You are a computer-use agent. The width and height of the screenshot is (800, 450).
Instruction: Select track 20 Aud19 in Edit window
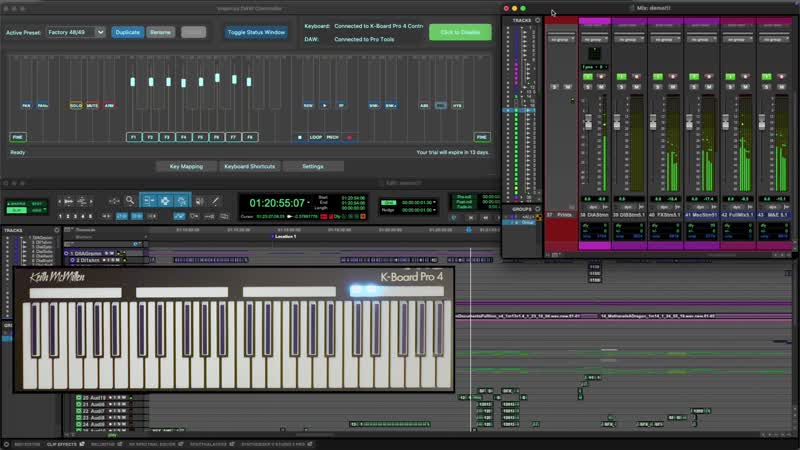point(94,397)
